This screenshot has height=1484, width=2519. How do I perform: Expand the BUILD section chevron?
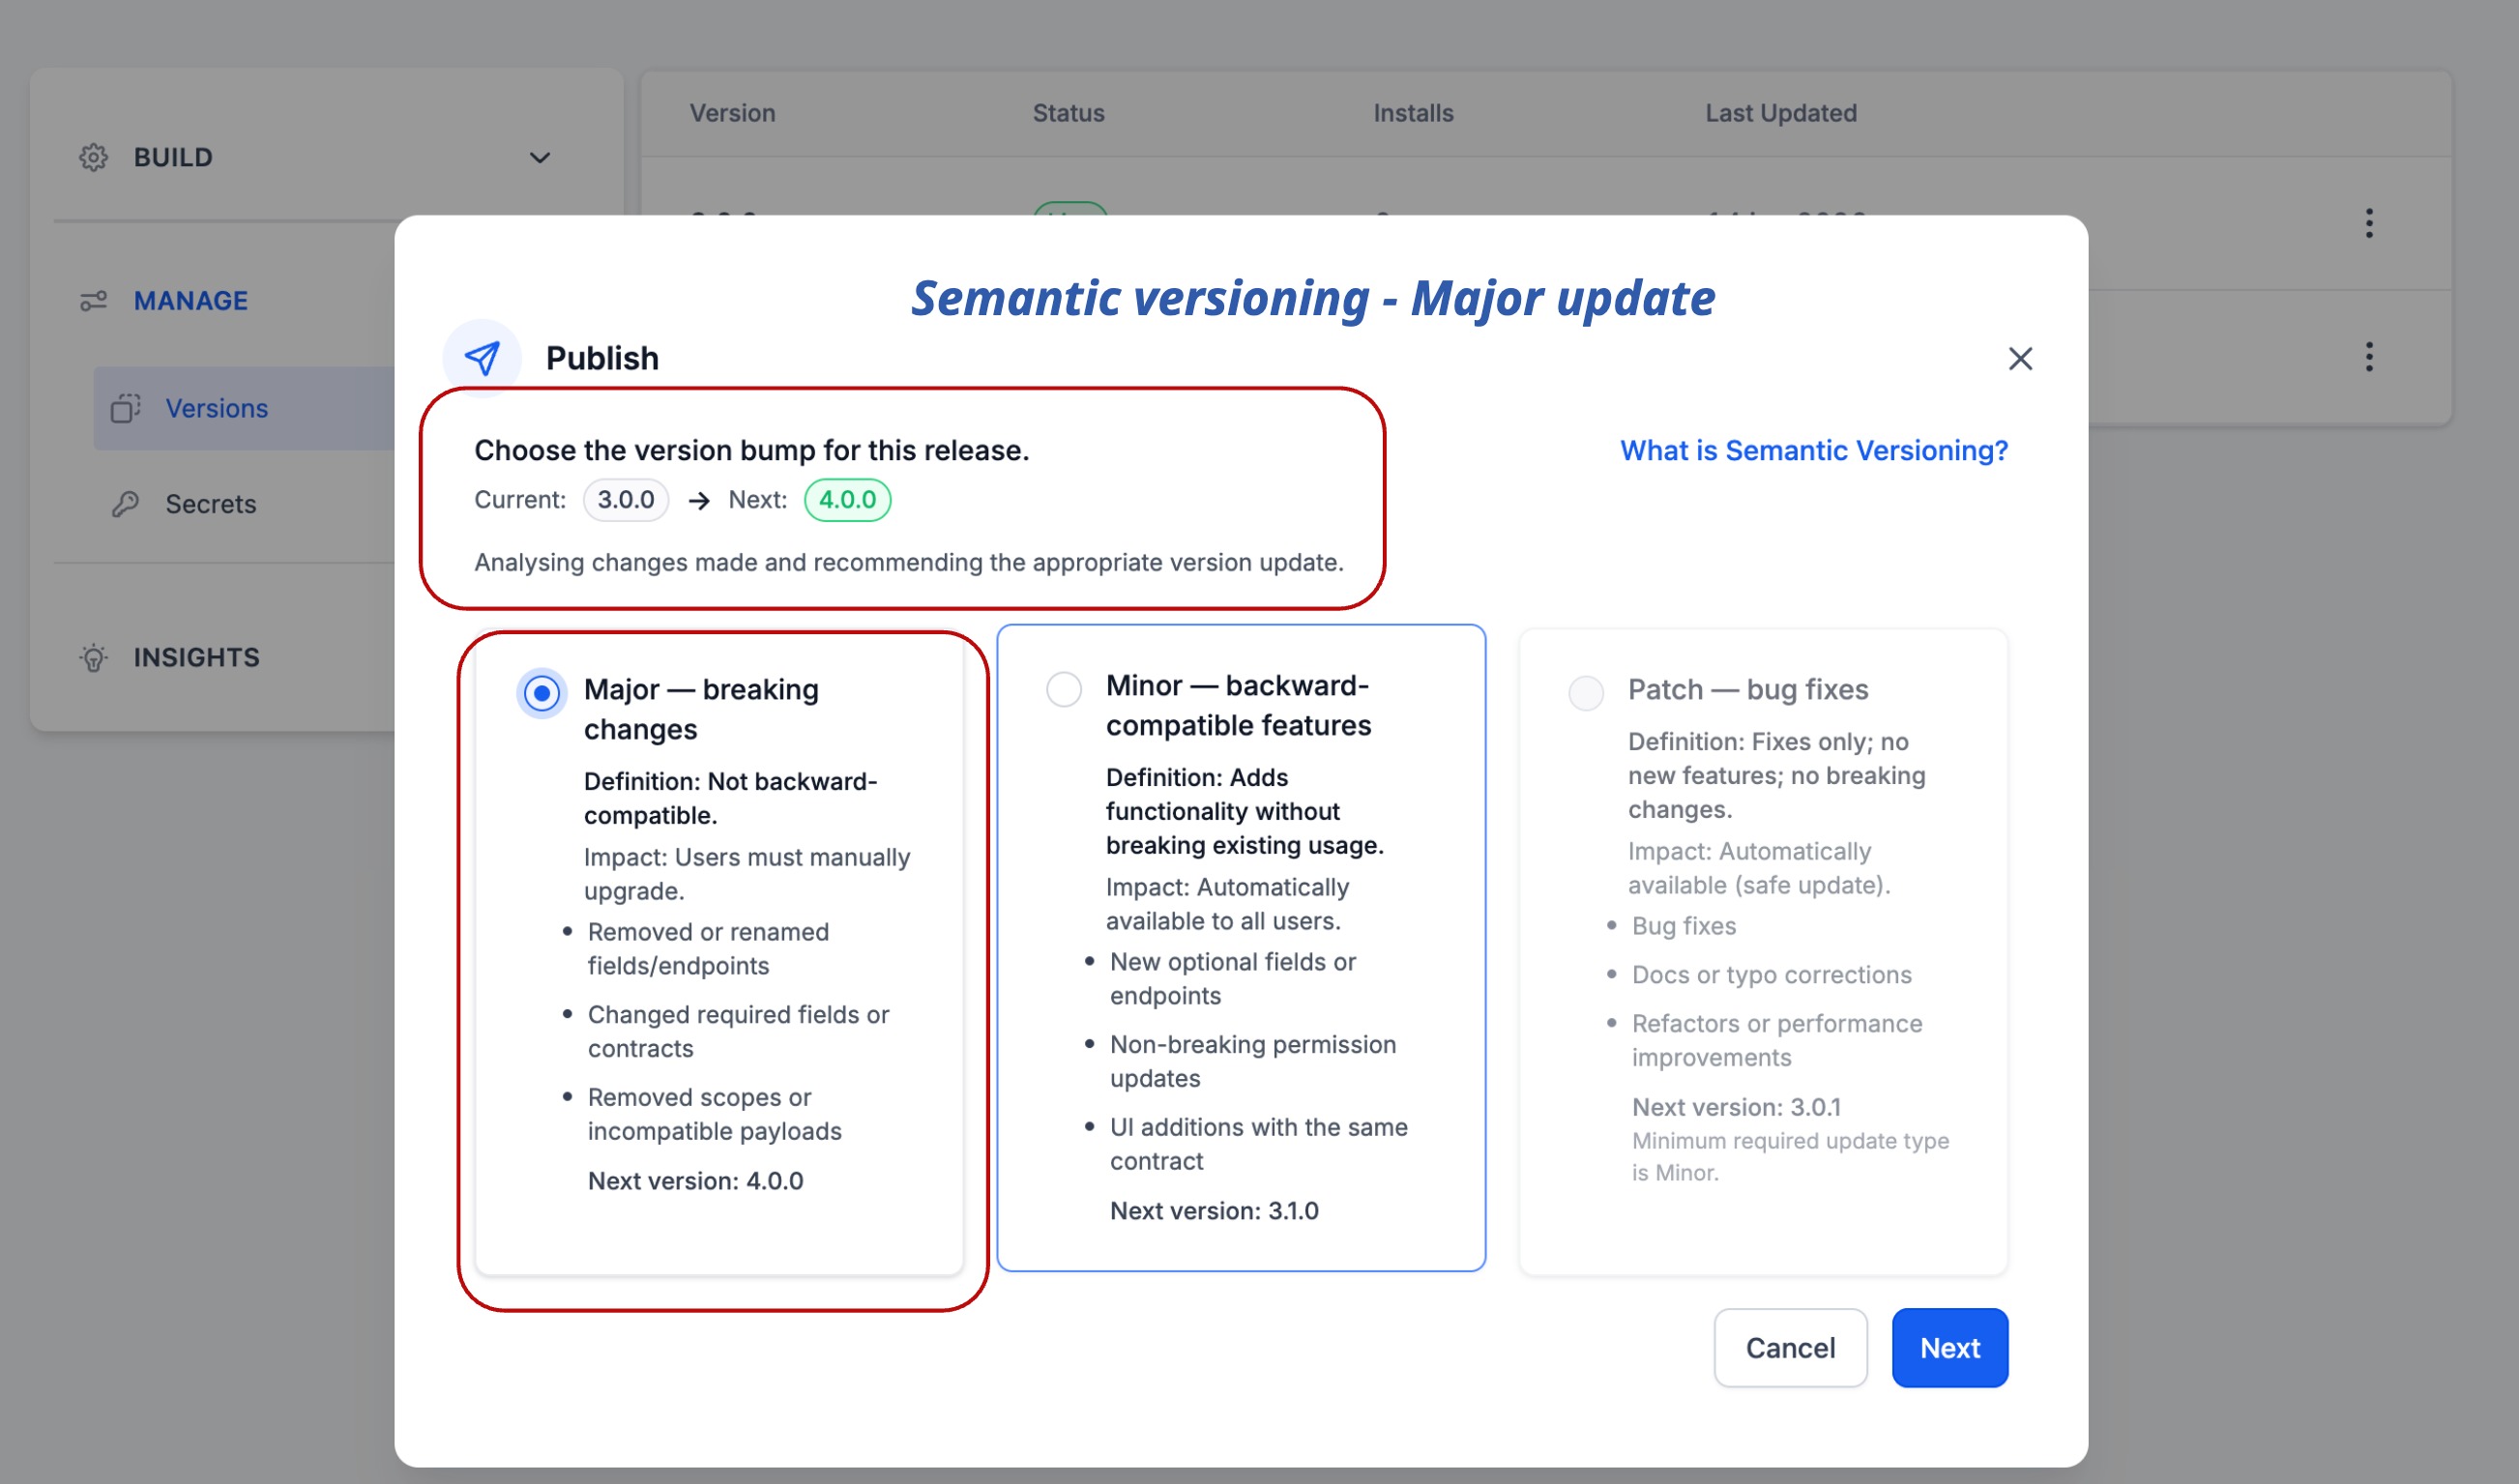click(539, 158)
